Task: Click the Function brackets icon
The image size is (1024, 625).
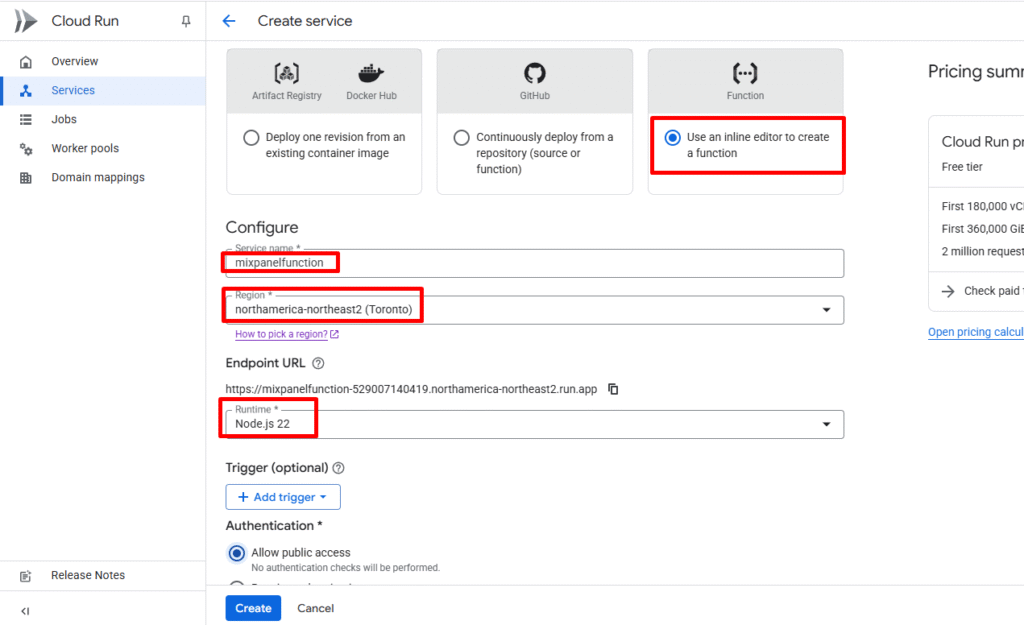Action: [x=745, y=73]
